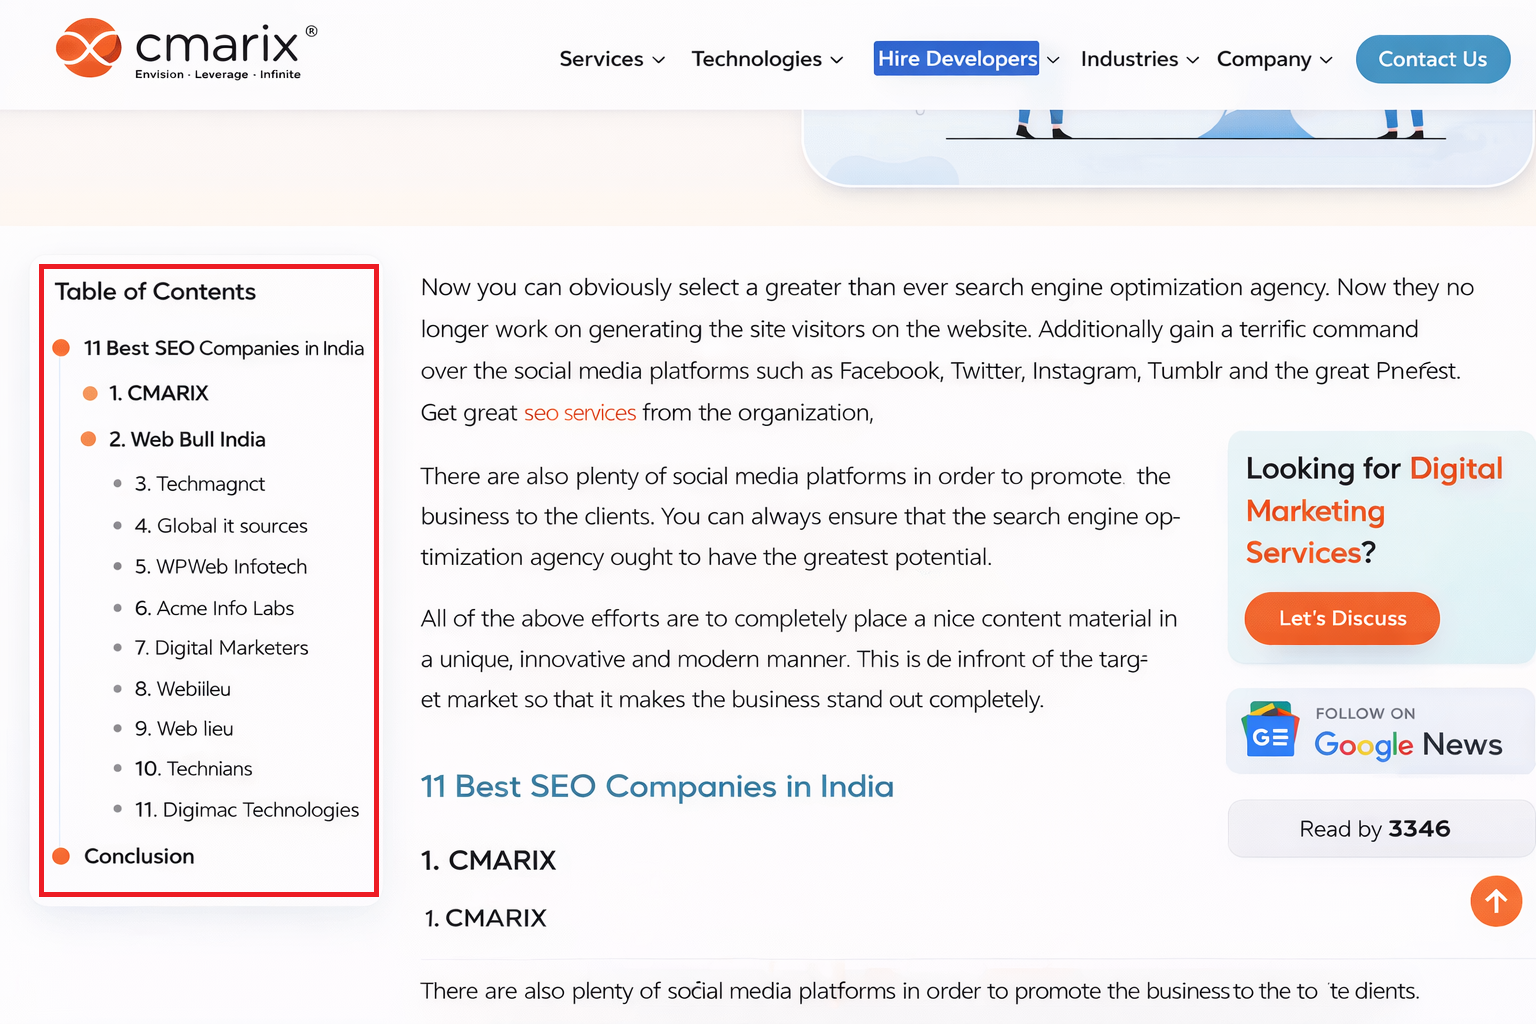Open the Company menu

[1264, 59]
